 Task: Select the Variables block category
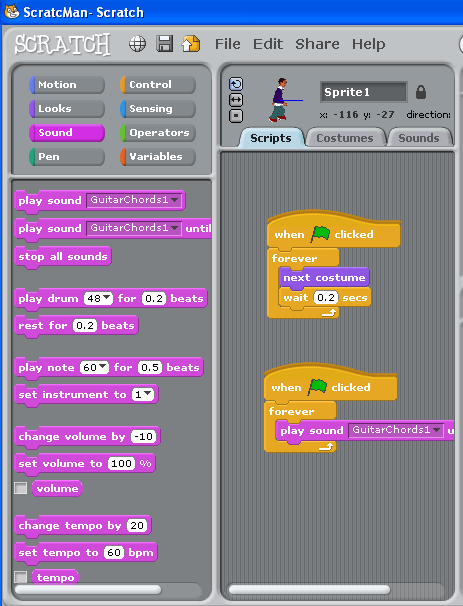click(158, 157)
